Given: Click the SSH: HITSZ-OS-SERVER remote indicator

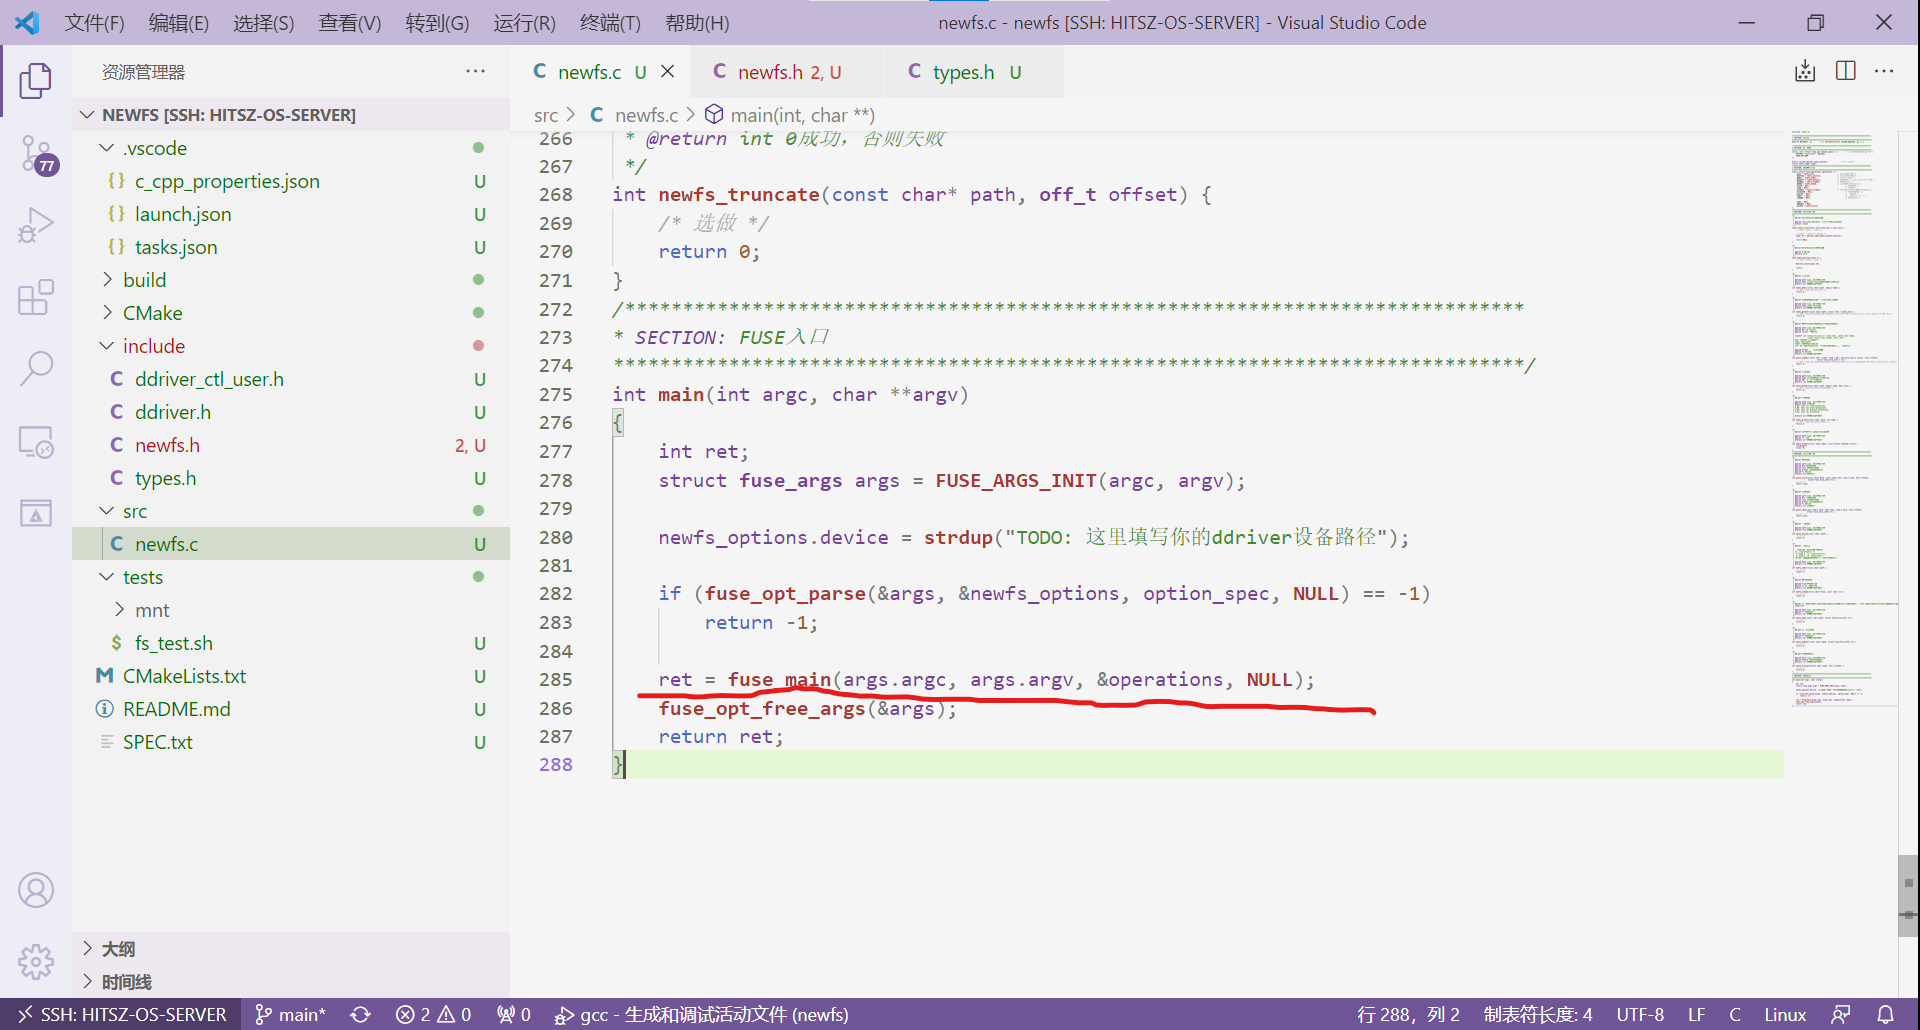Looking at the screenshot, I should [121, 1014].
